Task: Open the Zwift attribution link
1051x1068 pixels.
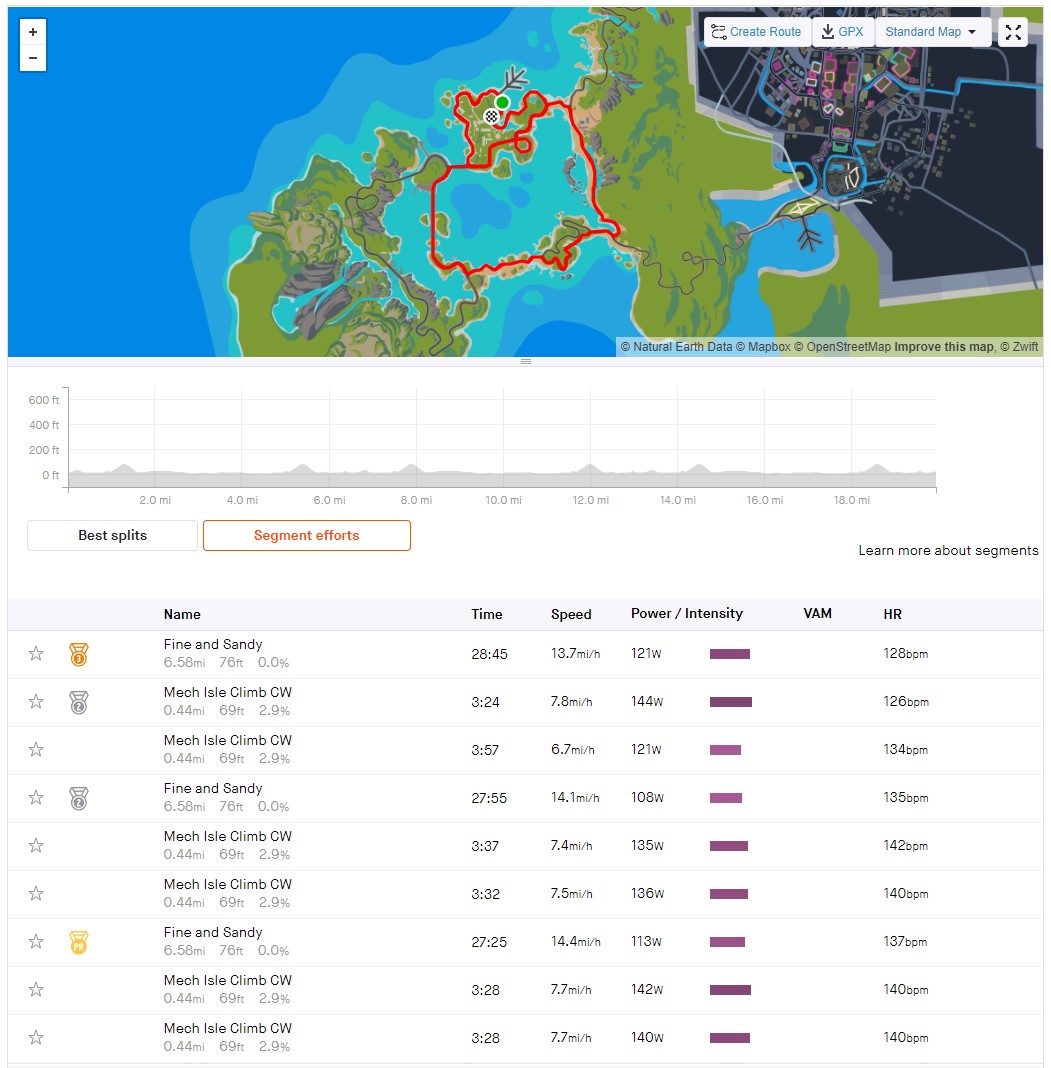Action: click(1020, 347)
